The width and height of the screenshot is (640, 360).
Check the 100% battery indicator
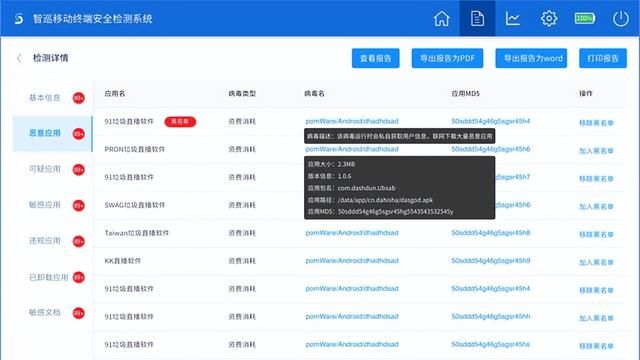coord(585,18)
